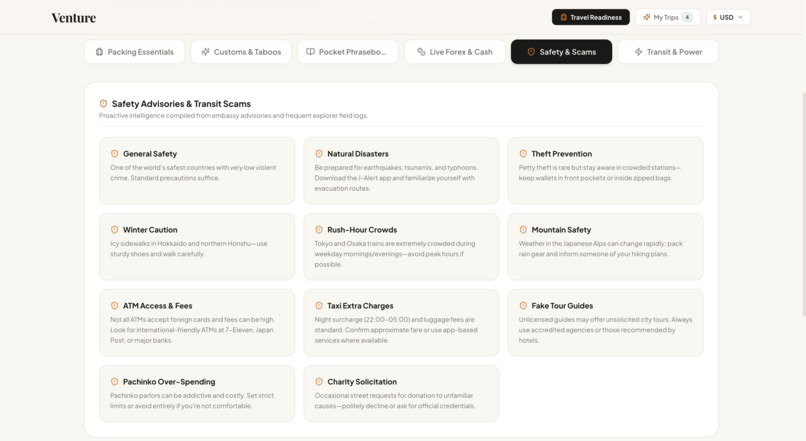Click the text about J-Alert app
806x441 pixels.
(396, 178)
